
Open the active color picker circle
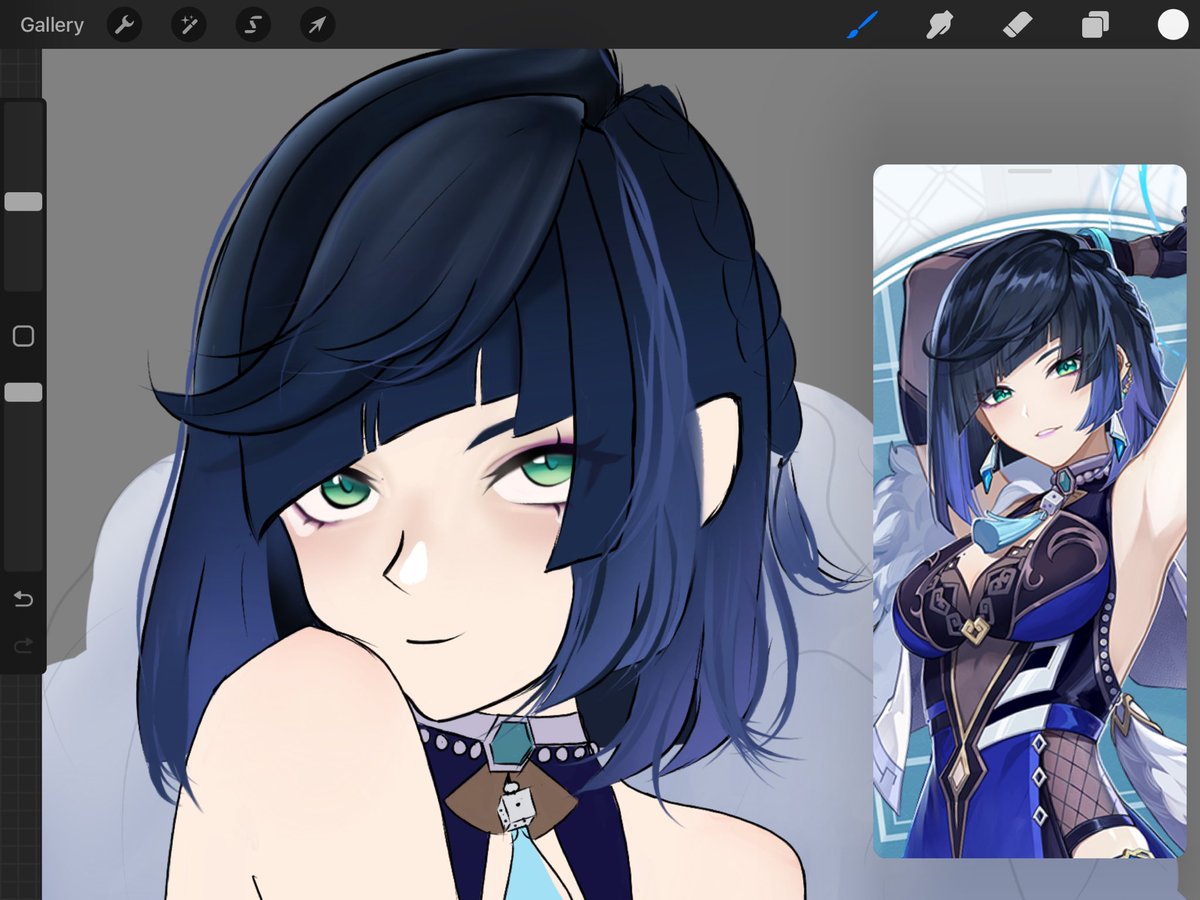[1173, 25]
